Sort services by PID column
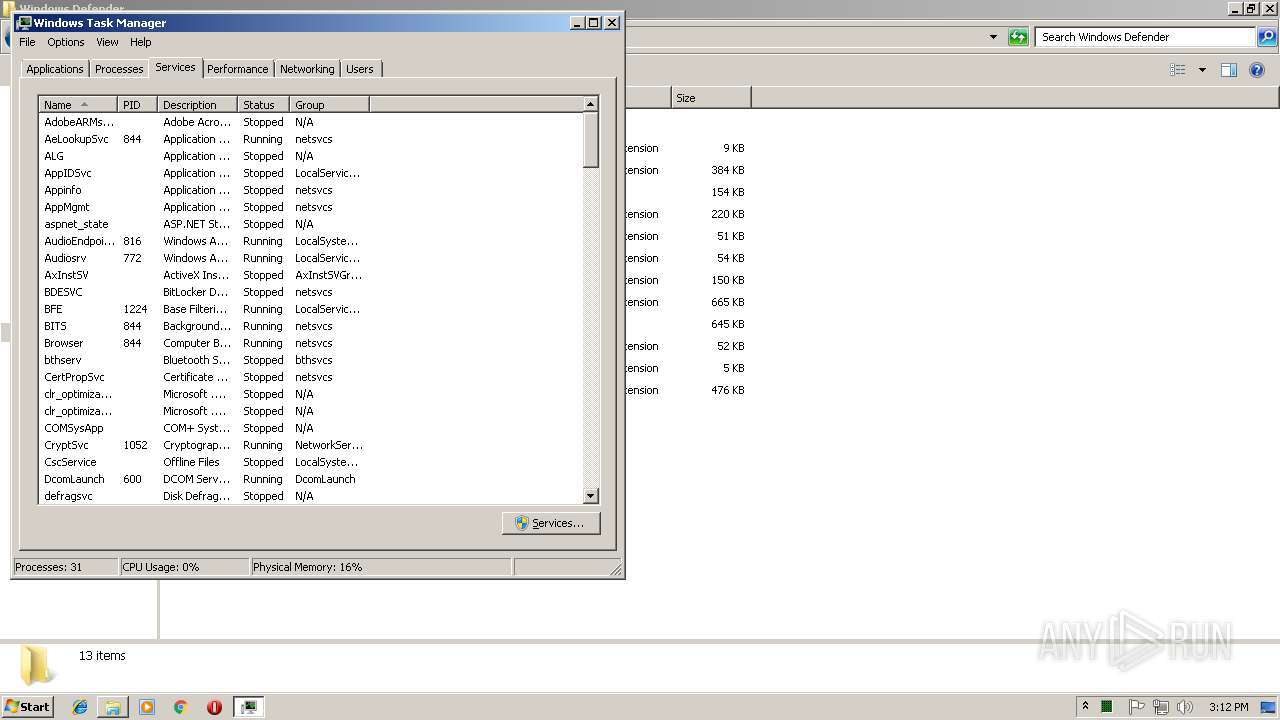 tap(137, 105)
